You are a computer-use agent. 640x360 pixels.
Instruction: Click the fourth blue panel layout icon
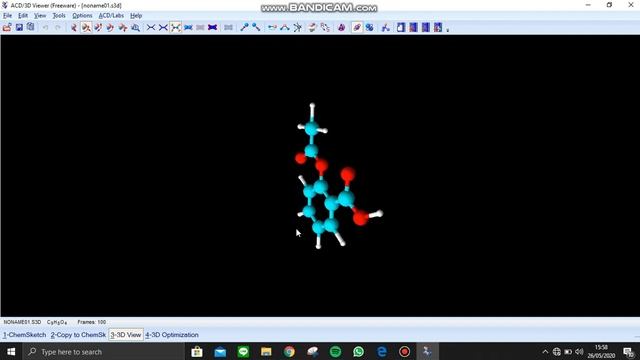pos(438,27)
